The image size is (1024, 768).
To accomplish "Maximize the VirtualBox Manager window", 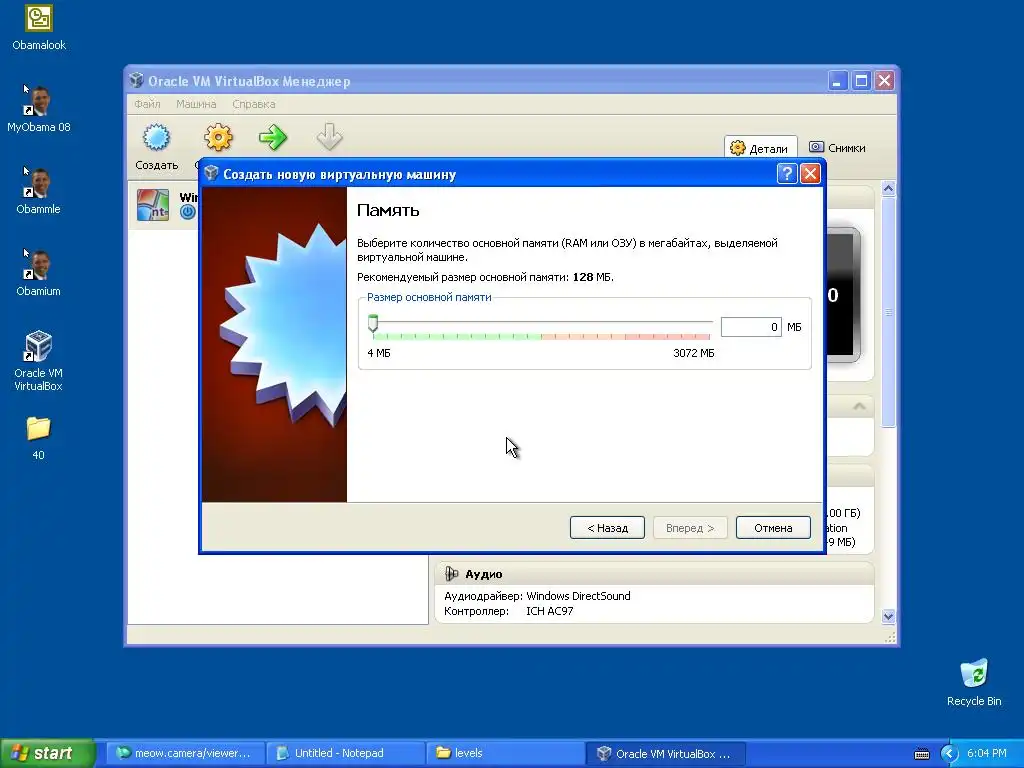I will coord(861,81).
